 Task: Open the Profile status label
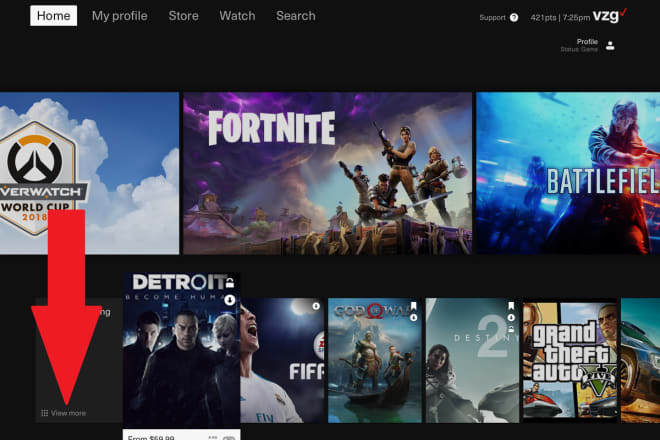pos(579,45)
